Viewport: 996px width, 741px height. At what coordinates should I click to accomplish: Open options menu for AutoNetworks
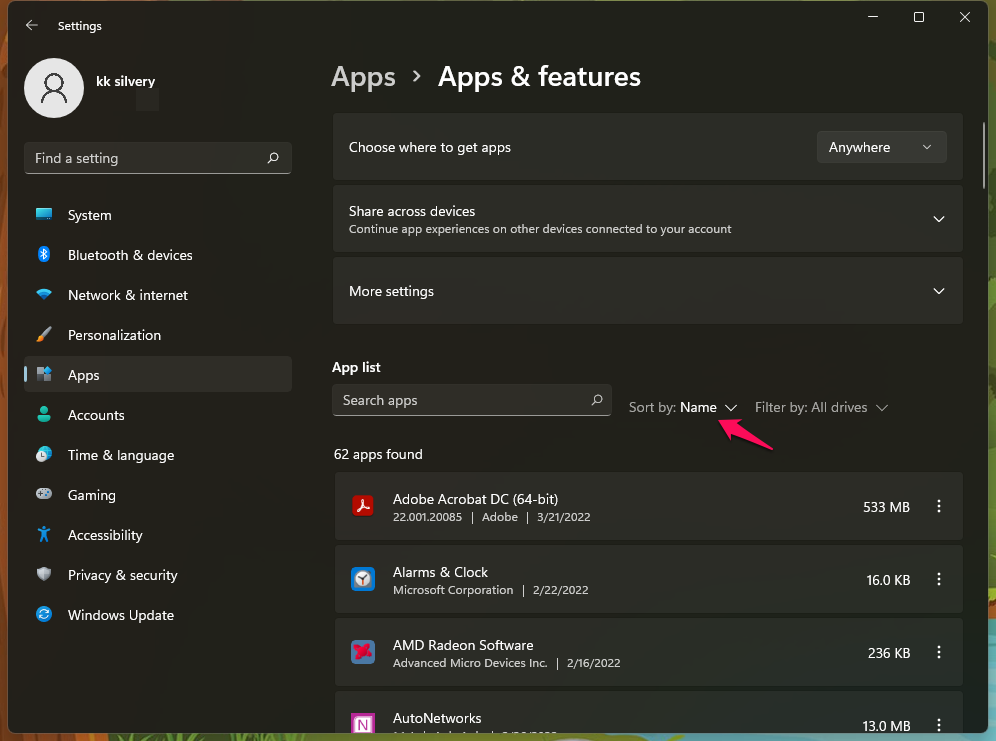[939, 724]
